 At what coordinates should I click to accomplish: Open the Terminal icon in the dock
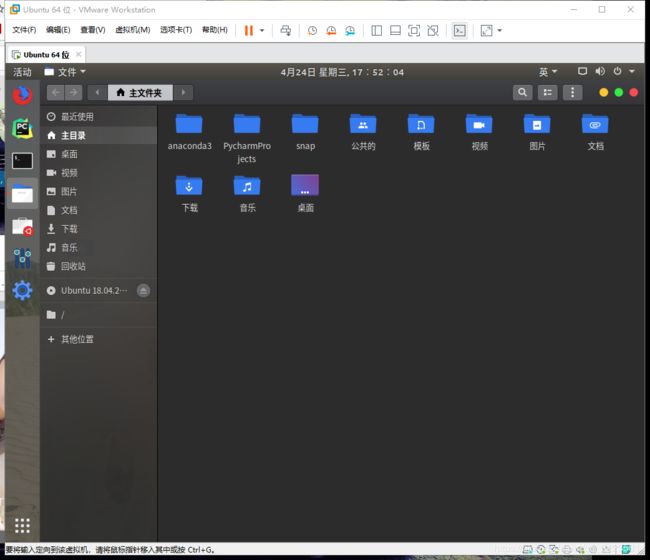coord(22,160)
